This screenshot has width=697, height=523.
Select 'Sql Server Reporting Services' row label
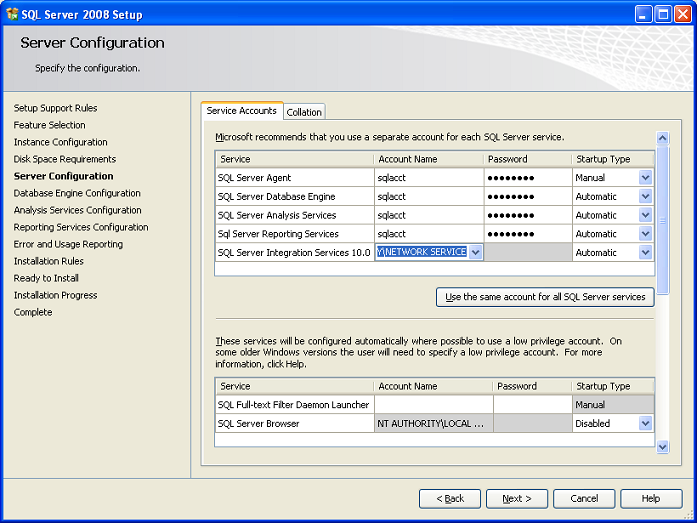pos(278,234)
